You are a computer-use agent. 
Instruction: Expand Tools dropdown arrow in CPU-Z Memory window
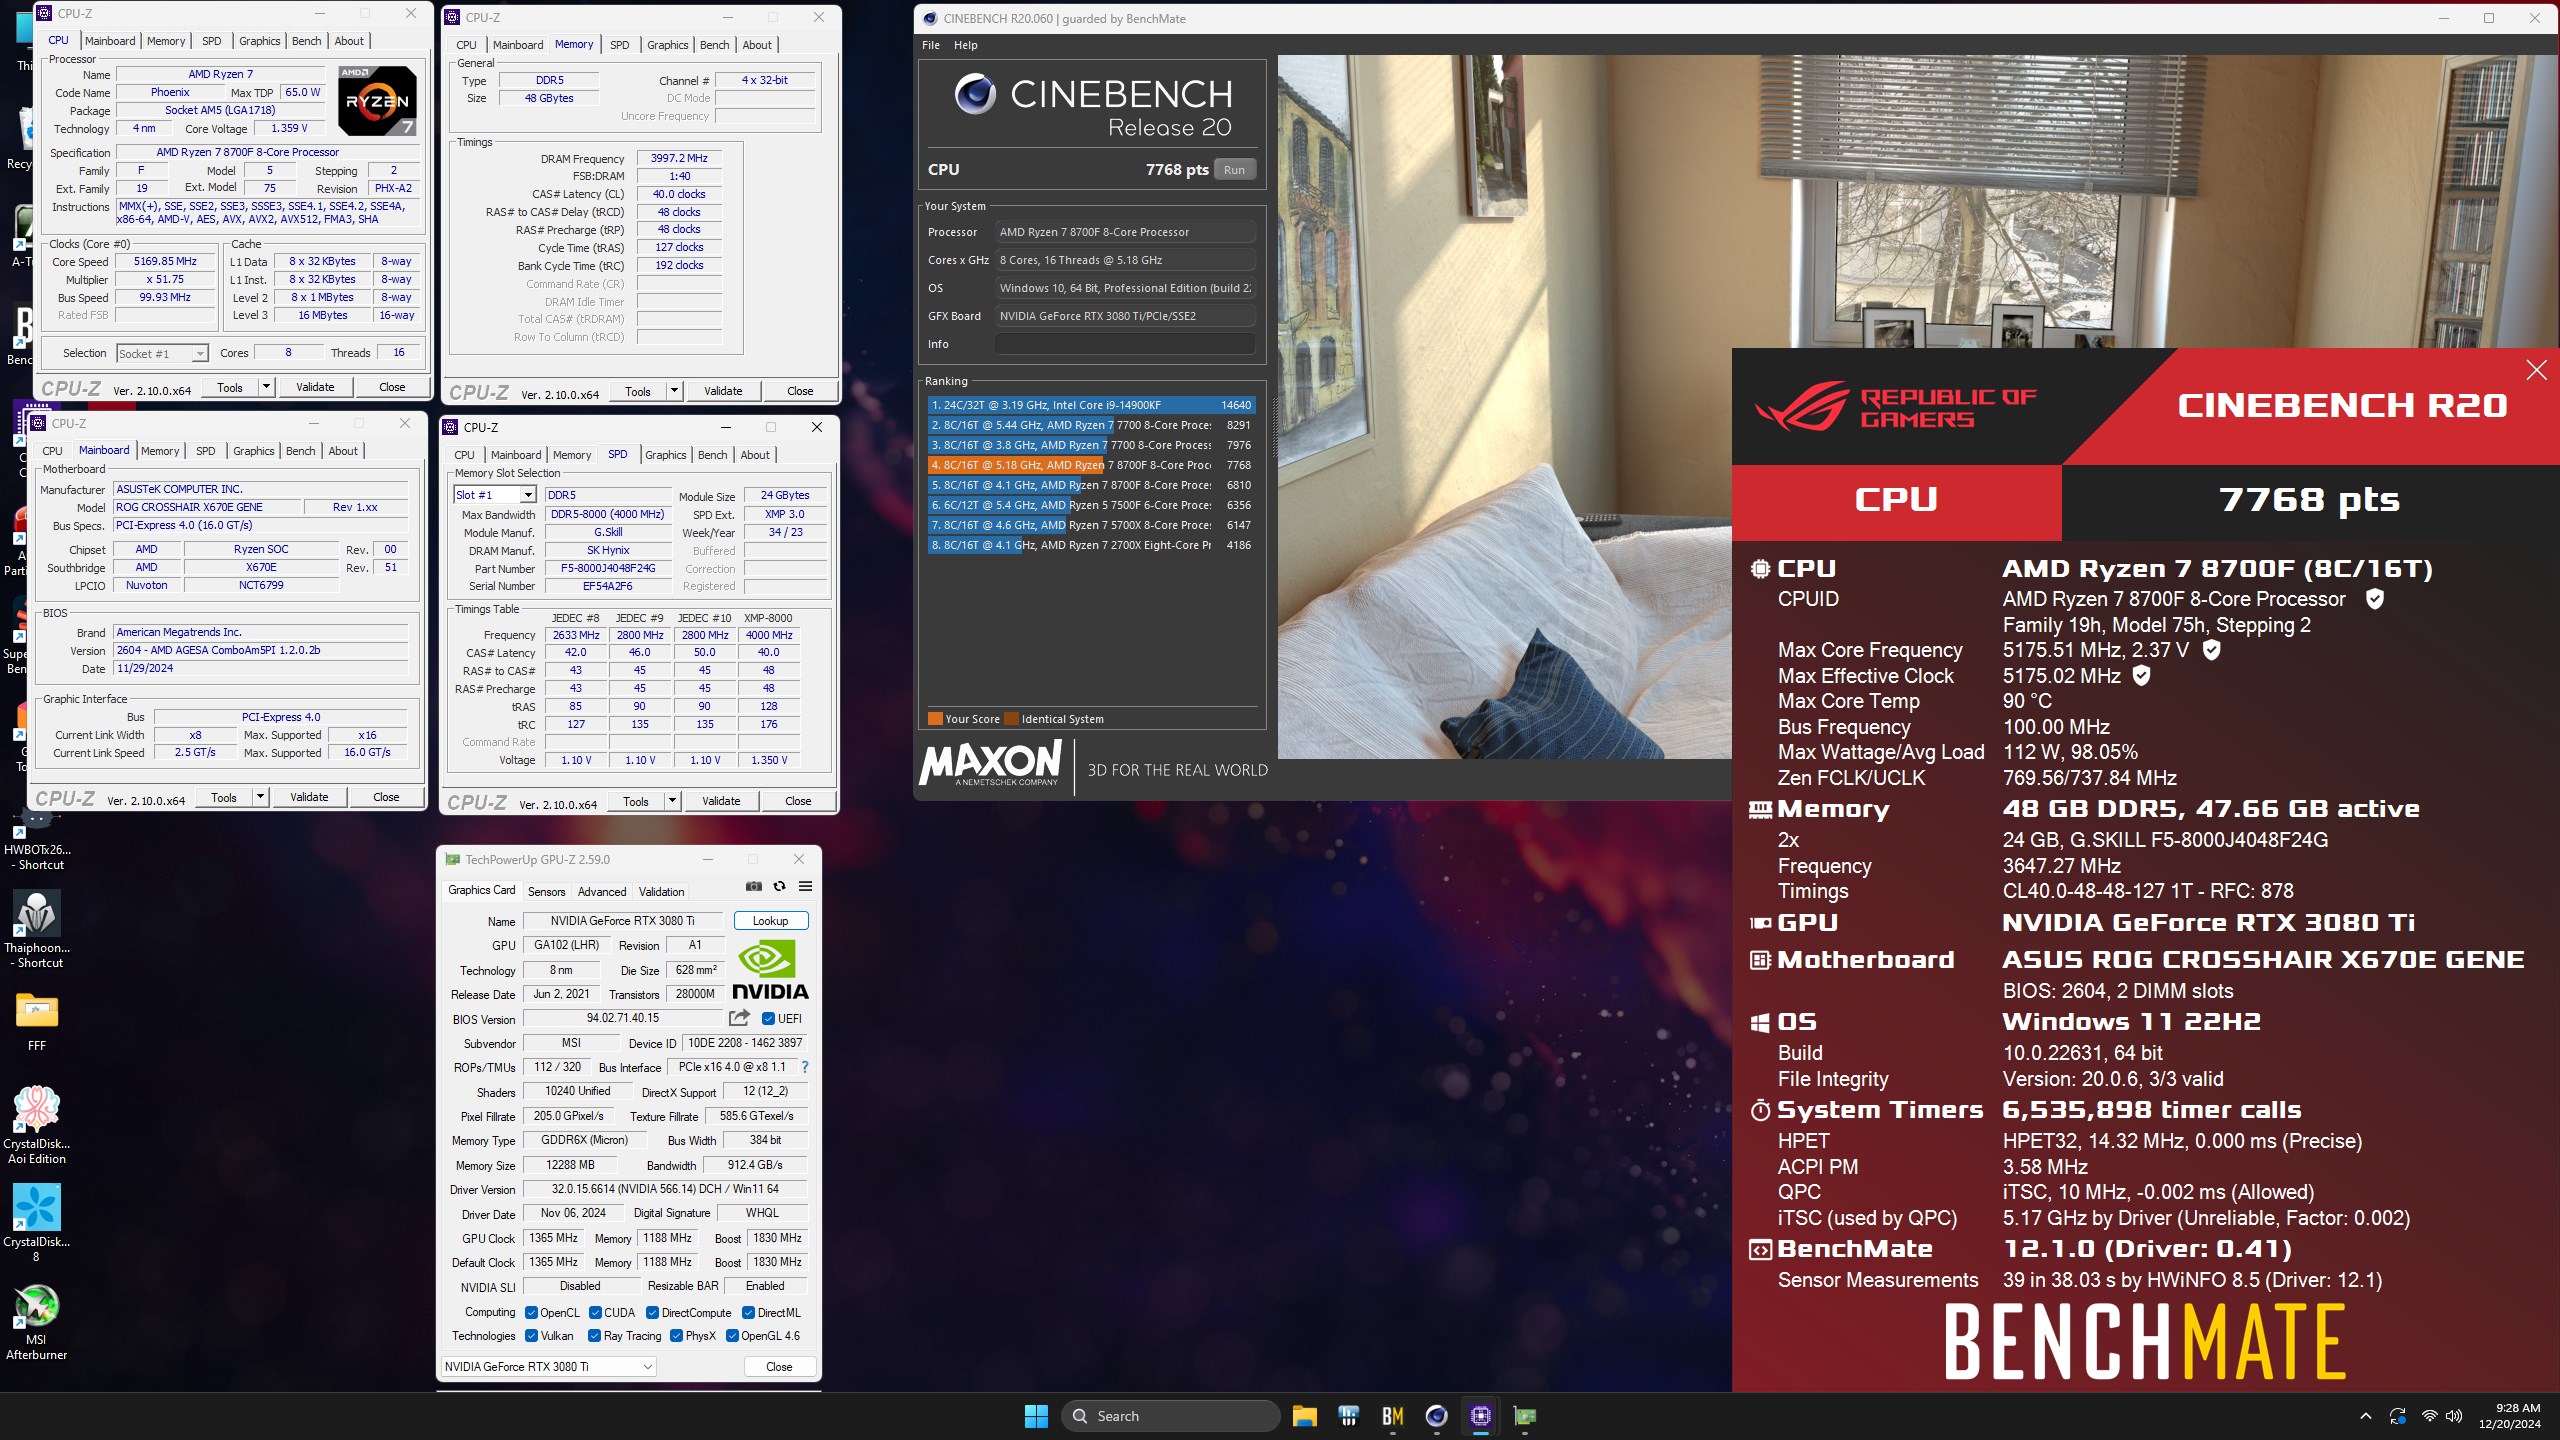click(x=674, y=391)
